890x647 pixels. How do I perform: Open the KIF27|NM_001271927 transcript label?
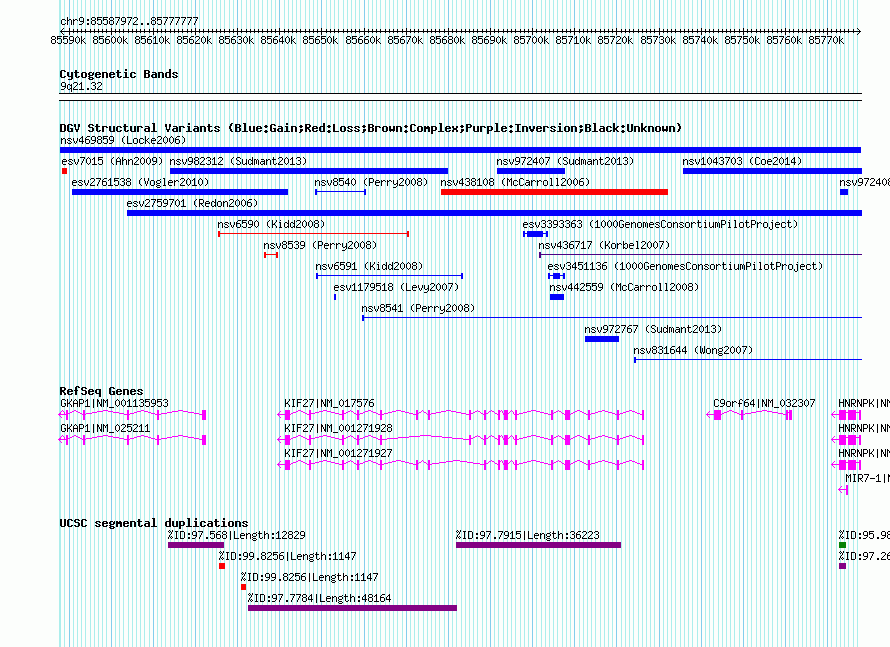pyautogui.click(x=338, y=453)
